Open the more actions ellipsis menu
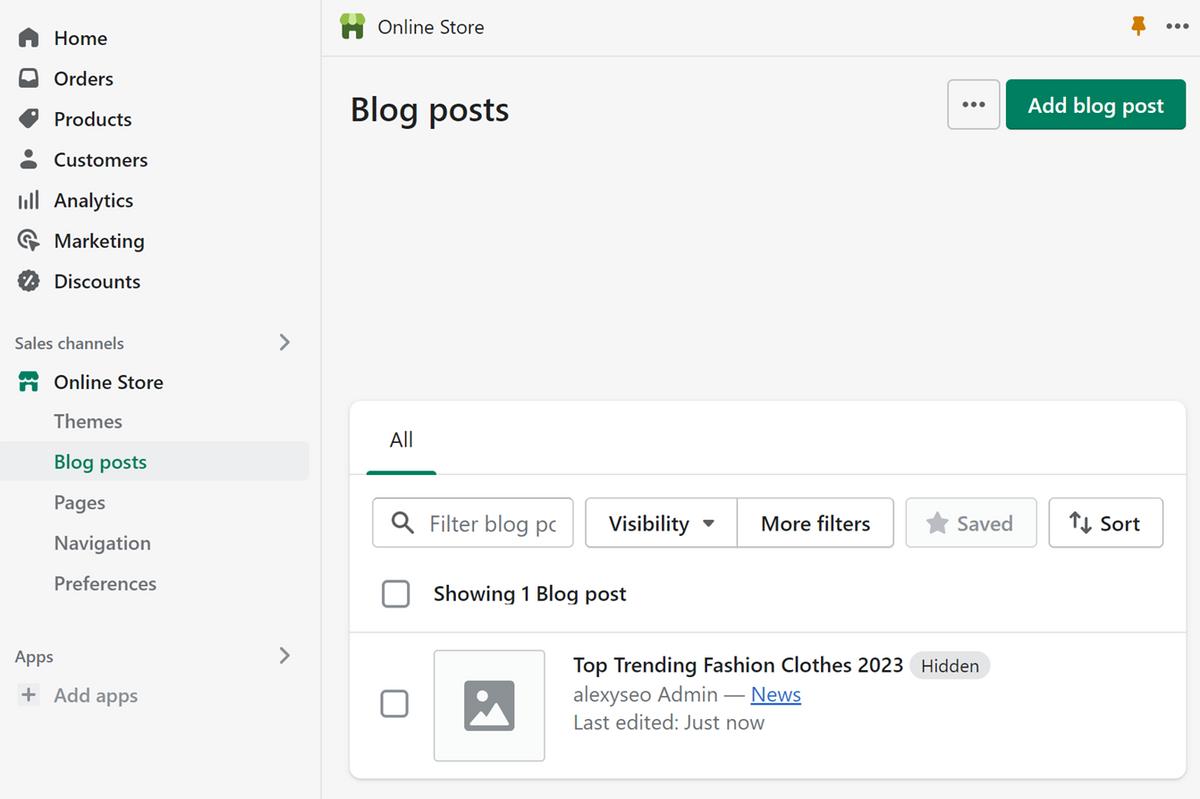 [x=972, y=104]
